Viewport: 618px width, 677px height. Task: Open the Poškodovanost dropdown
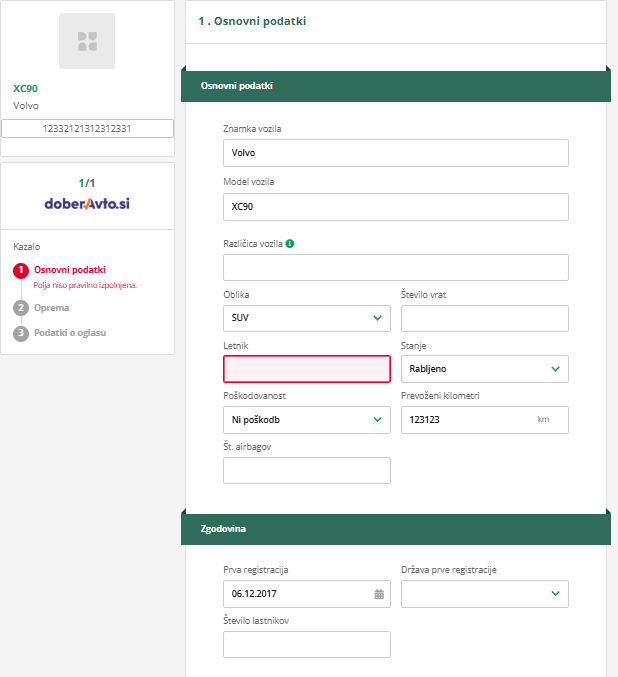pyautogui.click(x=306, y=420)
